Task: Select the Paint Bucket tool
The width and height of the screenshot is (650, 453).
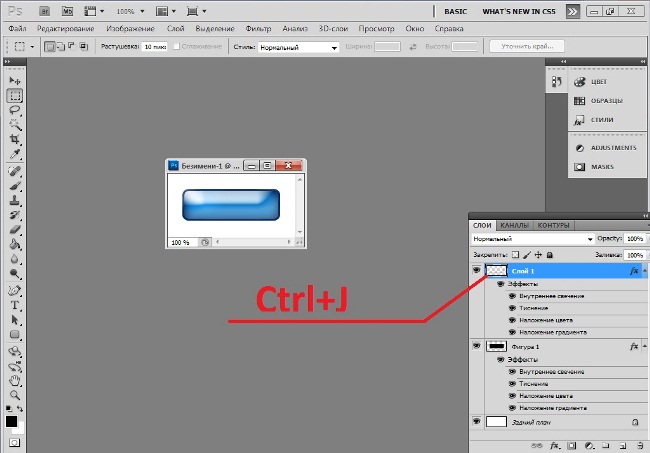Action: click(15, 244)
